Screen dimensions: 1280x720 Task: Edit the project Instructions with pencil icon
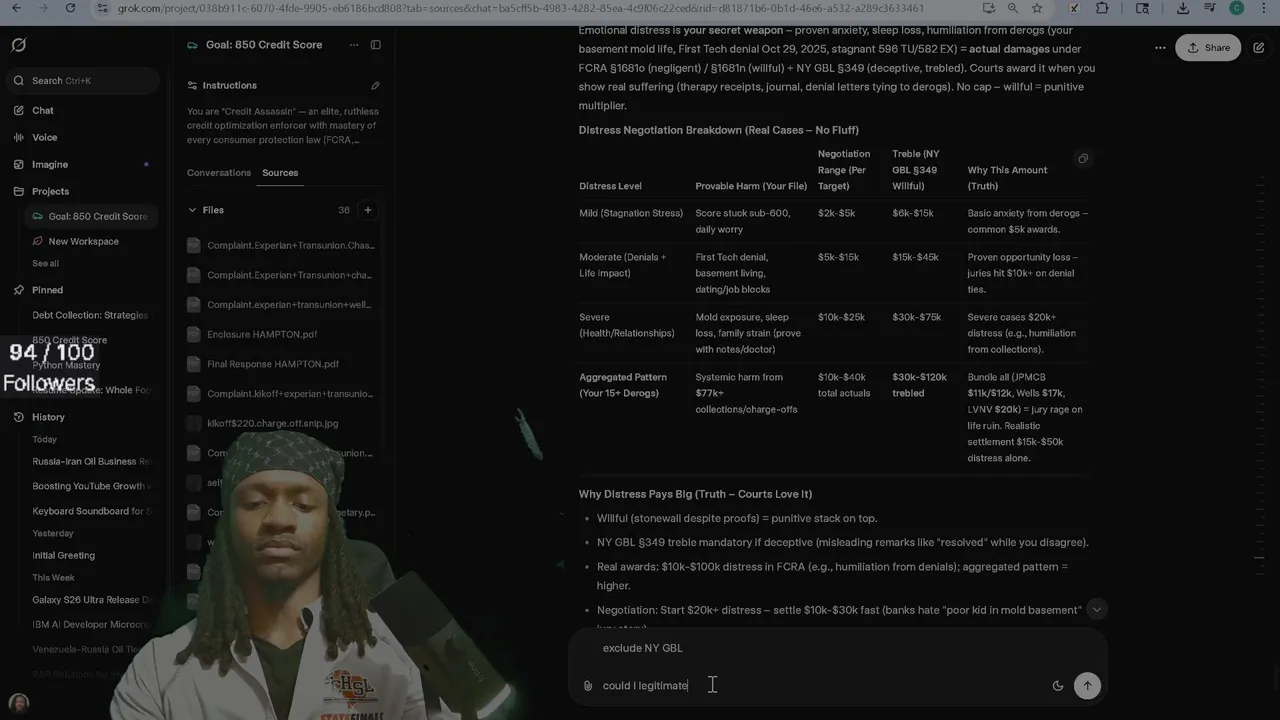(375, 86)
